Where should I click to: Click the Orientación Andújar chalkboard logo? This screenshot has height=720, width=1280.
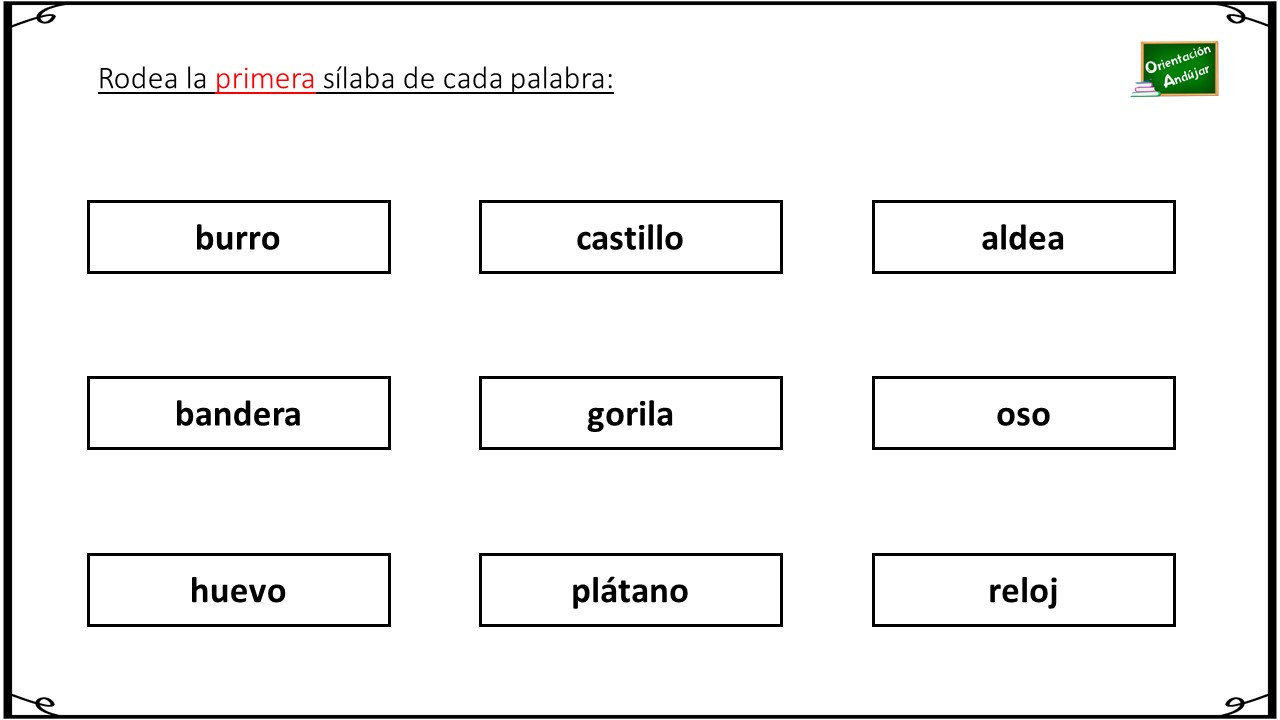click(x=1177, y=69)
